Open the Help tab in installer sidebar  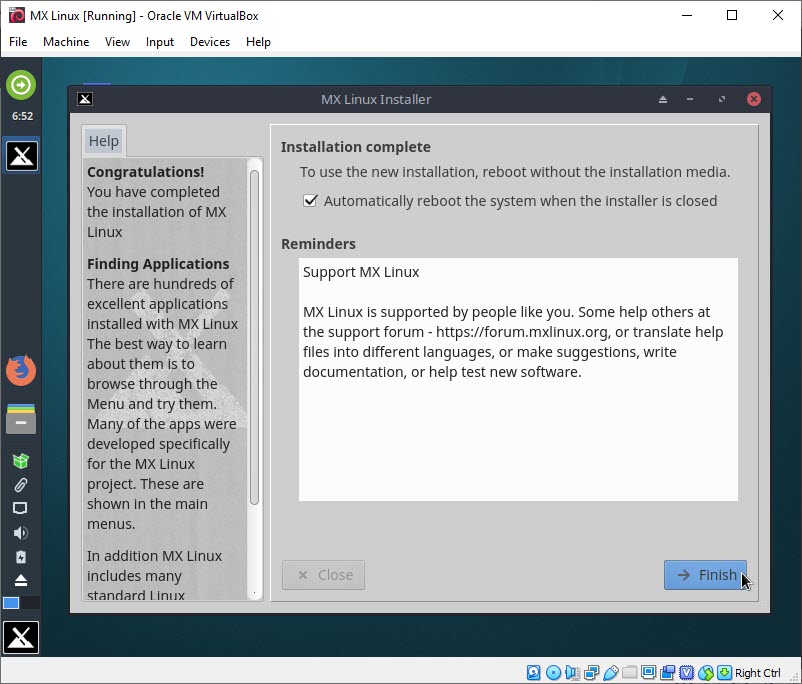point(104,141)
